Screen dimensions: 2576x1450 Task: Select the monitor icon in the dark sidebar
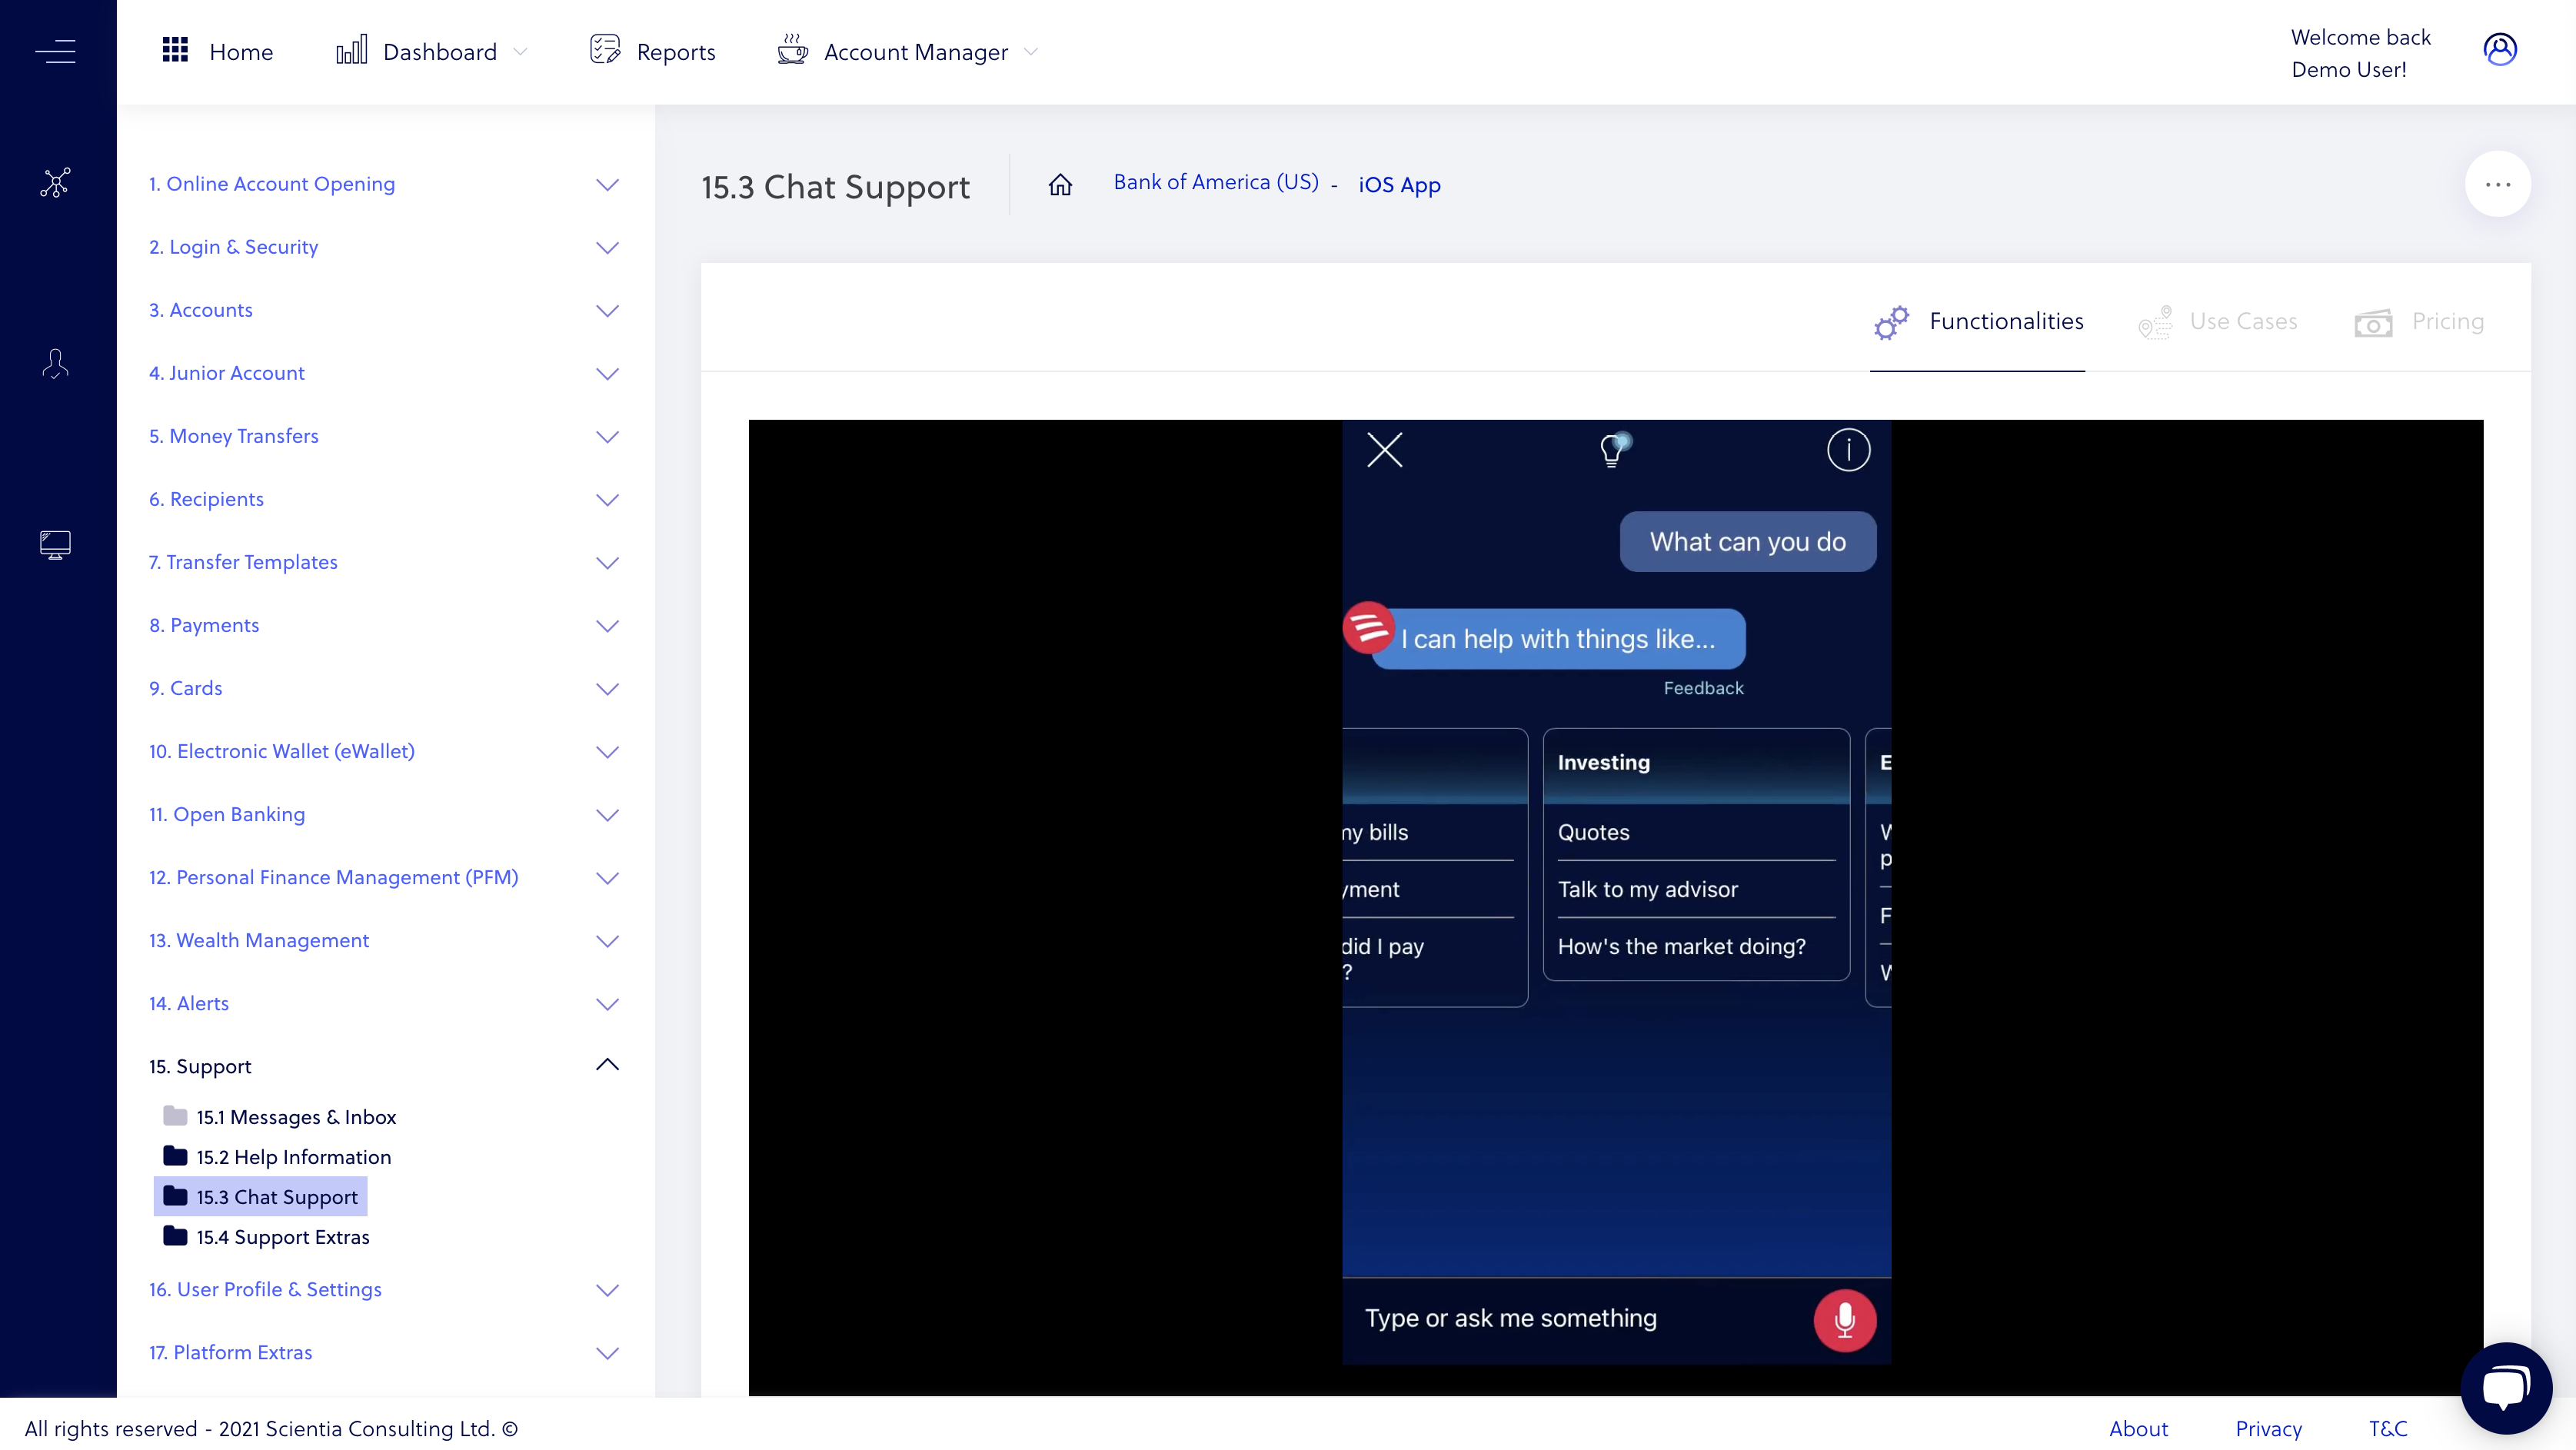point(56,544)
